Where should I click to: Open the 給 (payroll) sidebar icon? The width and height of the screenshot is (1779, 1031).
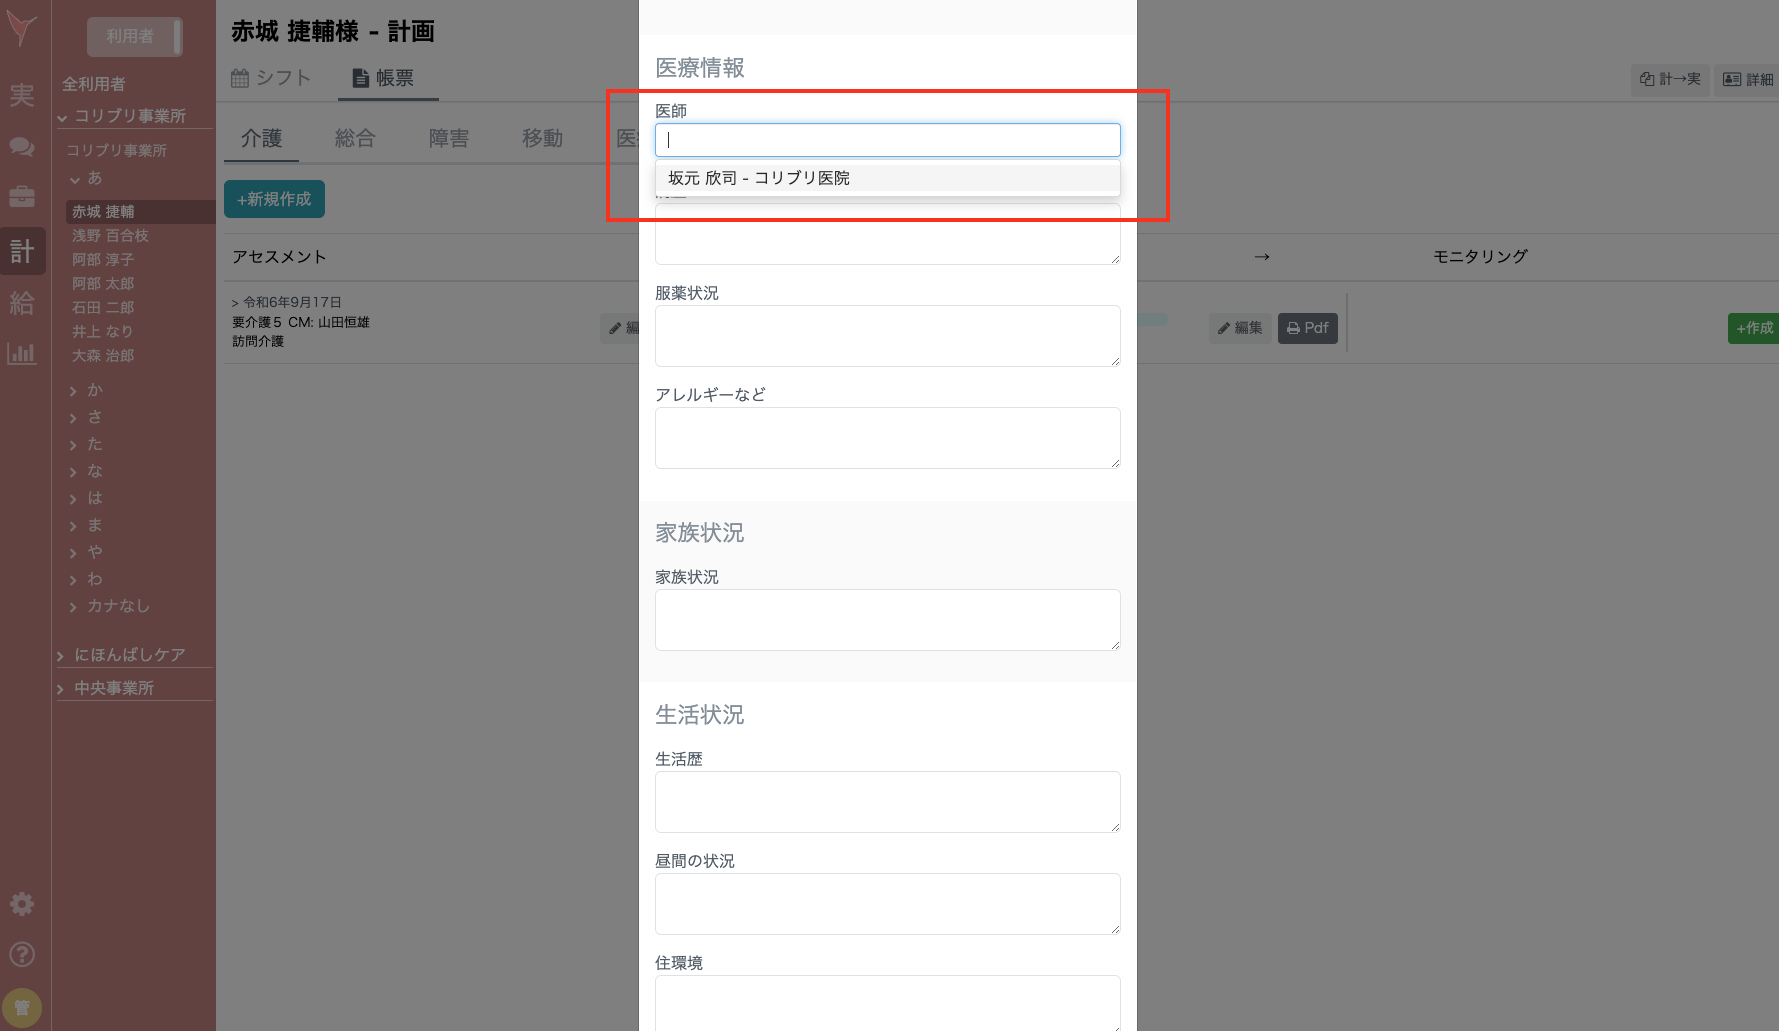[22, 303]
